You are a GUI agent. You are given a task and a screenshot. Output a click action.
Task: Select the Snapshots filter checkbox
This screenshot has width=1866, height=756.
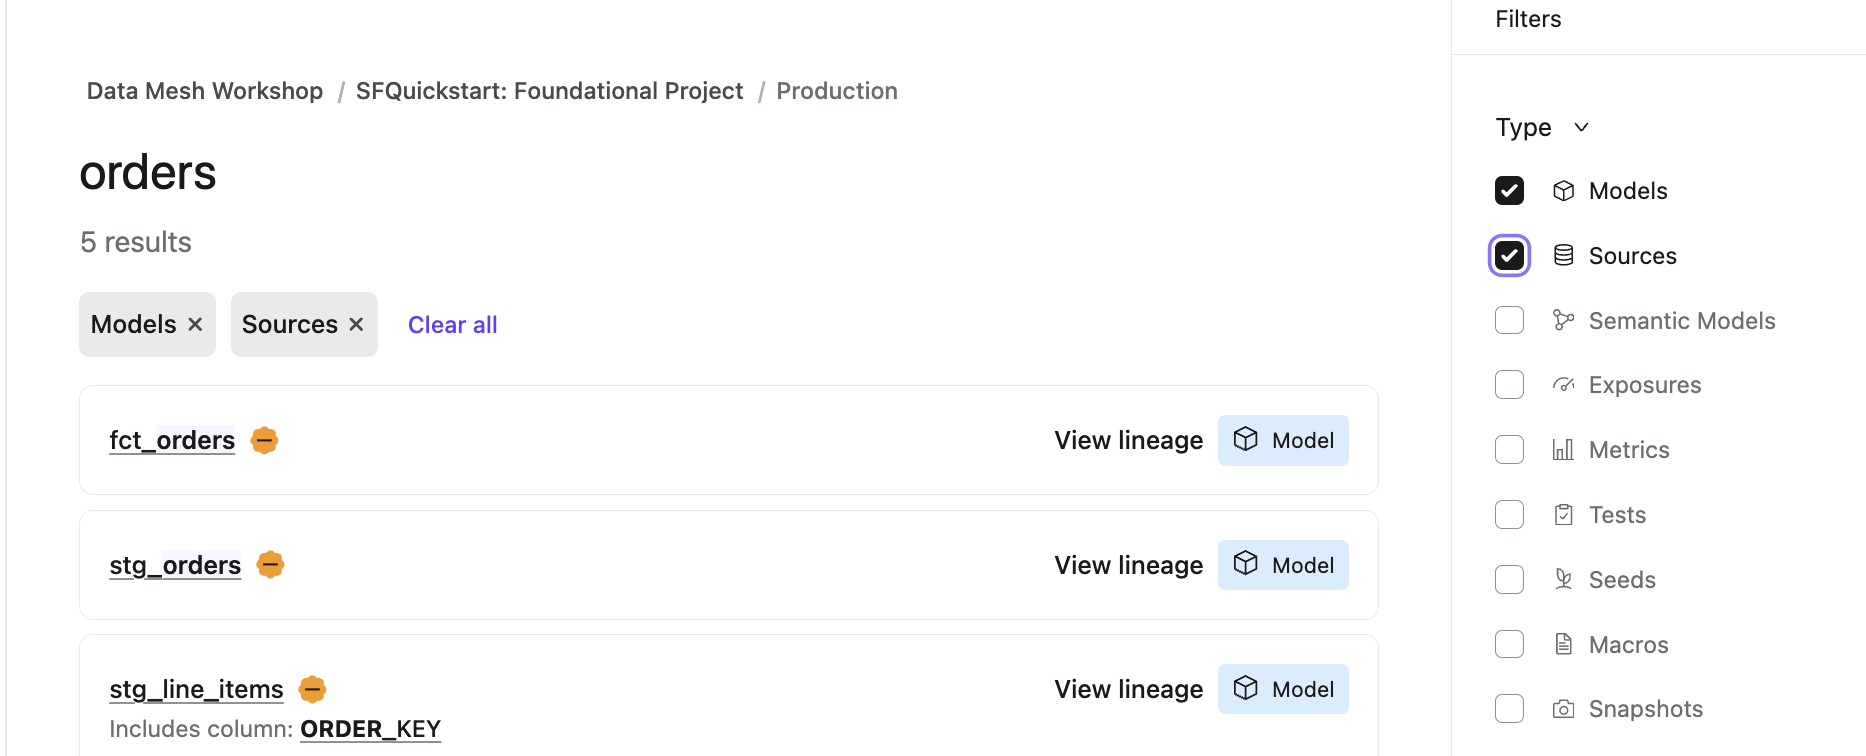pyautogui.click(x=1509, y=709)
